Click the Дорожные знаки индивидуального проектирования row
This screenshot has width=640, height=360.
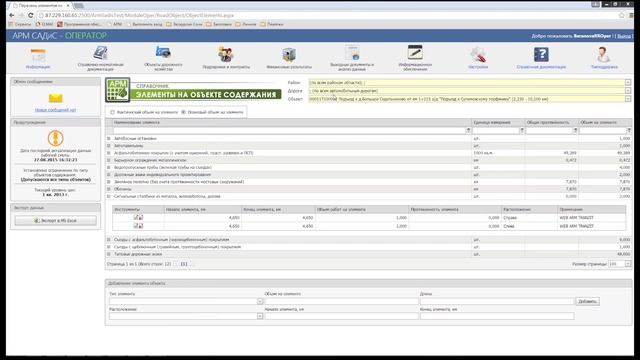point(369,175)
